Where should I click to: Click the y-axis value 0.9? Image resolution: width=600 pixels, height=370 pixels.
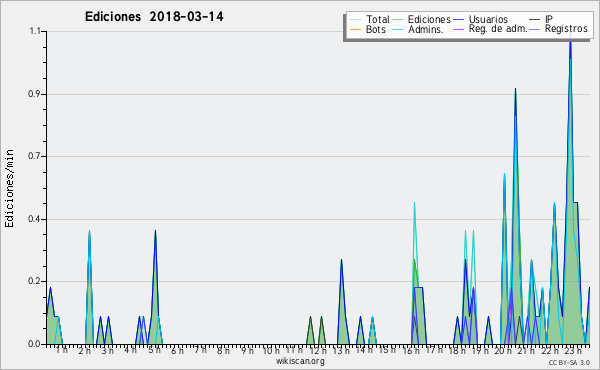coord(34,94)
